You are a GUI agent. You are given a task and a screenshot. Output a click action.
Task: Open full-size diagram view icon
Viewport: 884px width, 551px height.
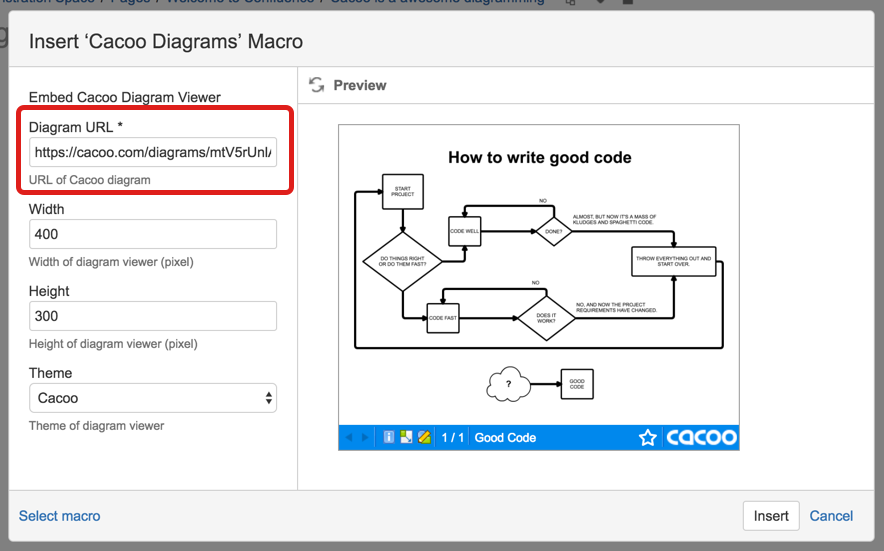406,437
